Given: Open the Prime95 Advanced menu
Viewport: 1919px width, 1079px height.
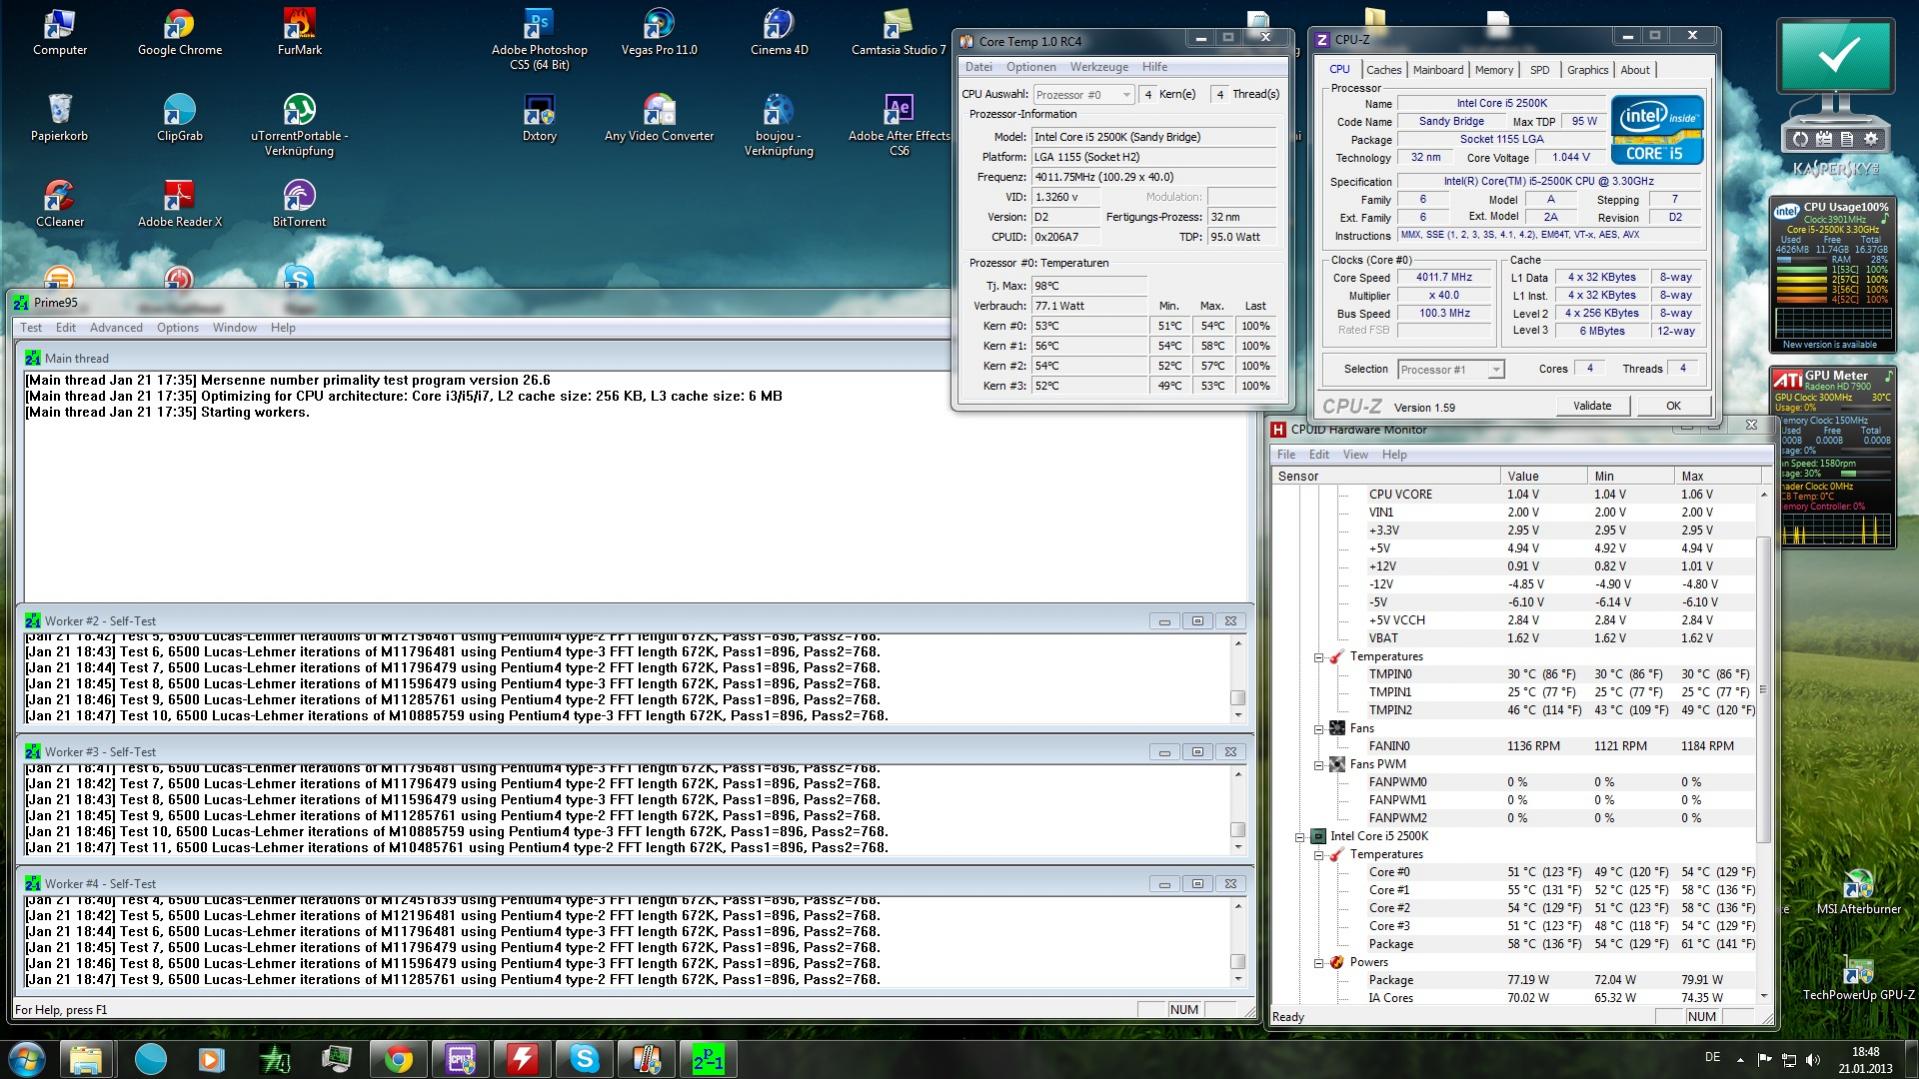Looking at the screenshot, I should (x=116, y=327).
